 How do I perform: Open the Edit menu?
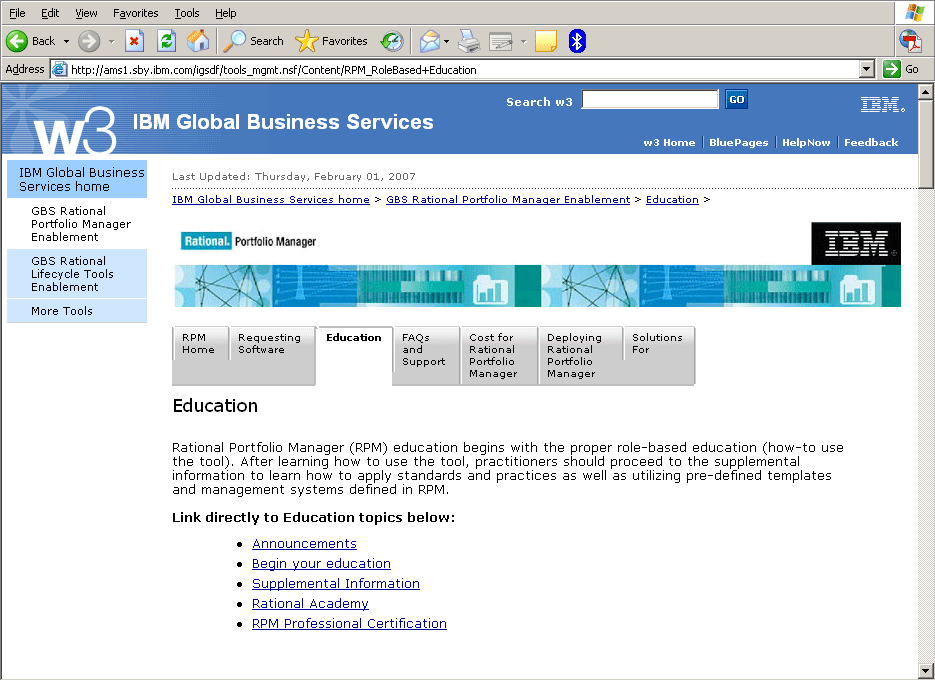(x=50, y=13)
